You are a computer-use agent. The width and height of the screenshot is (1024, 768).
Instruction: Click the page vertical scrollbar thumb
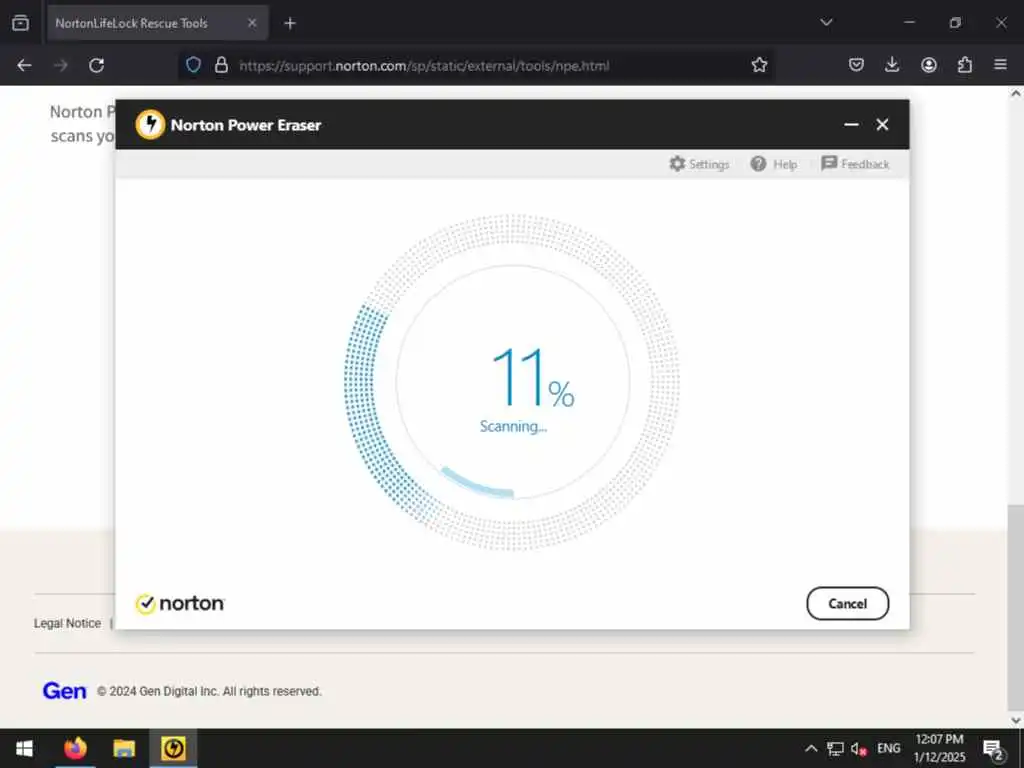coord(1015,607)
